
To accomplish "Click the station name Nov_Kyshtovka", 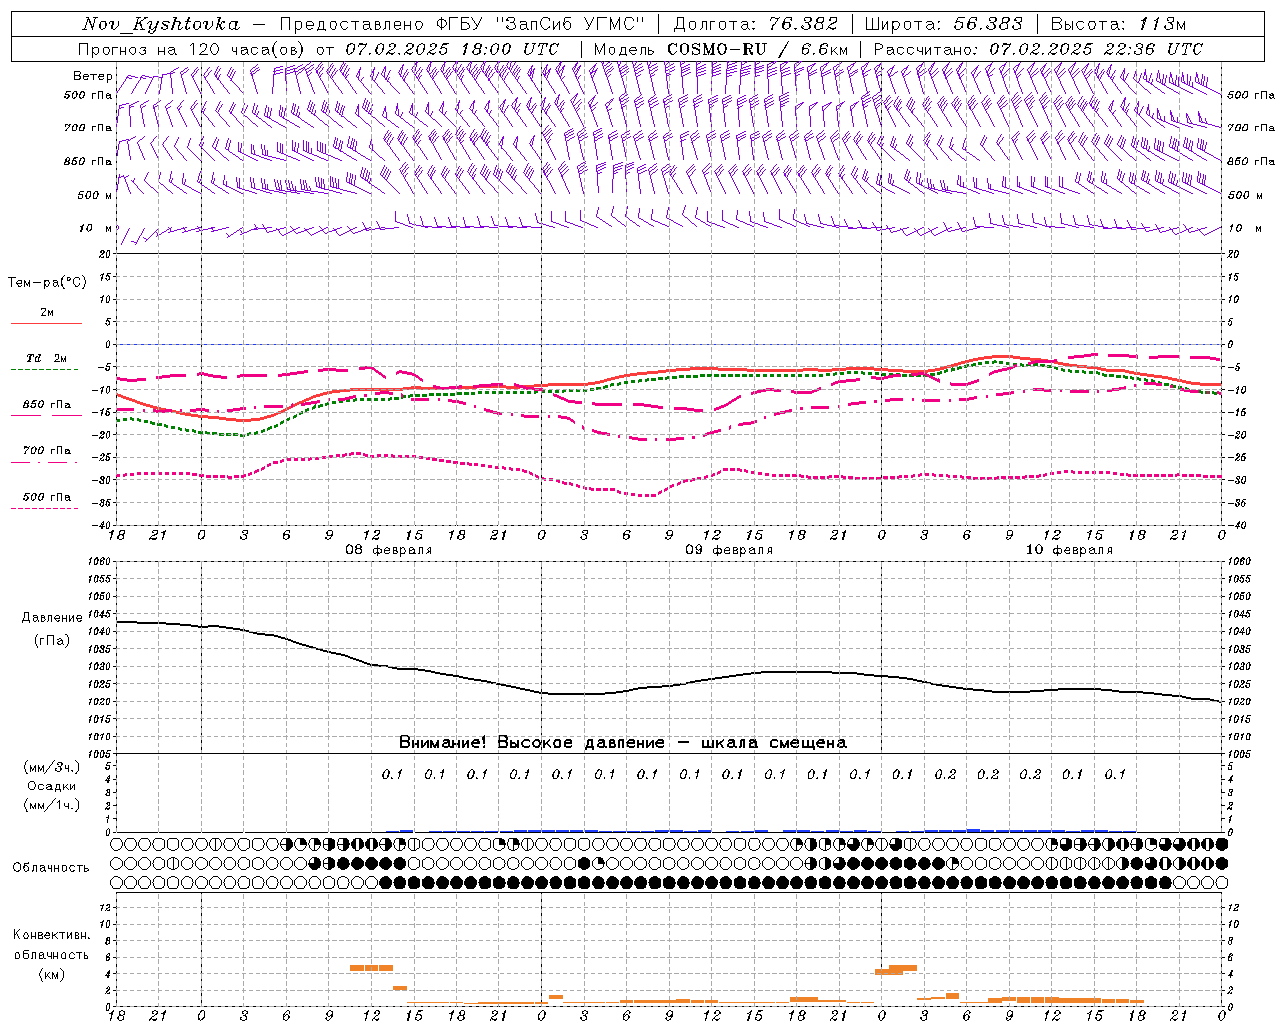I will tap(161, 24).
